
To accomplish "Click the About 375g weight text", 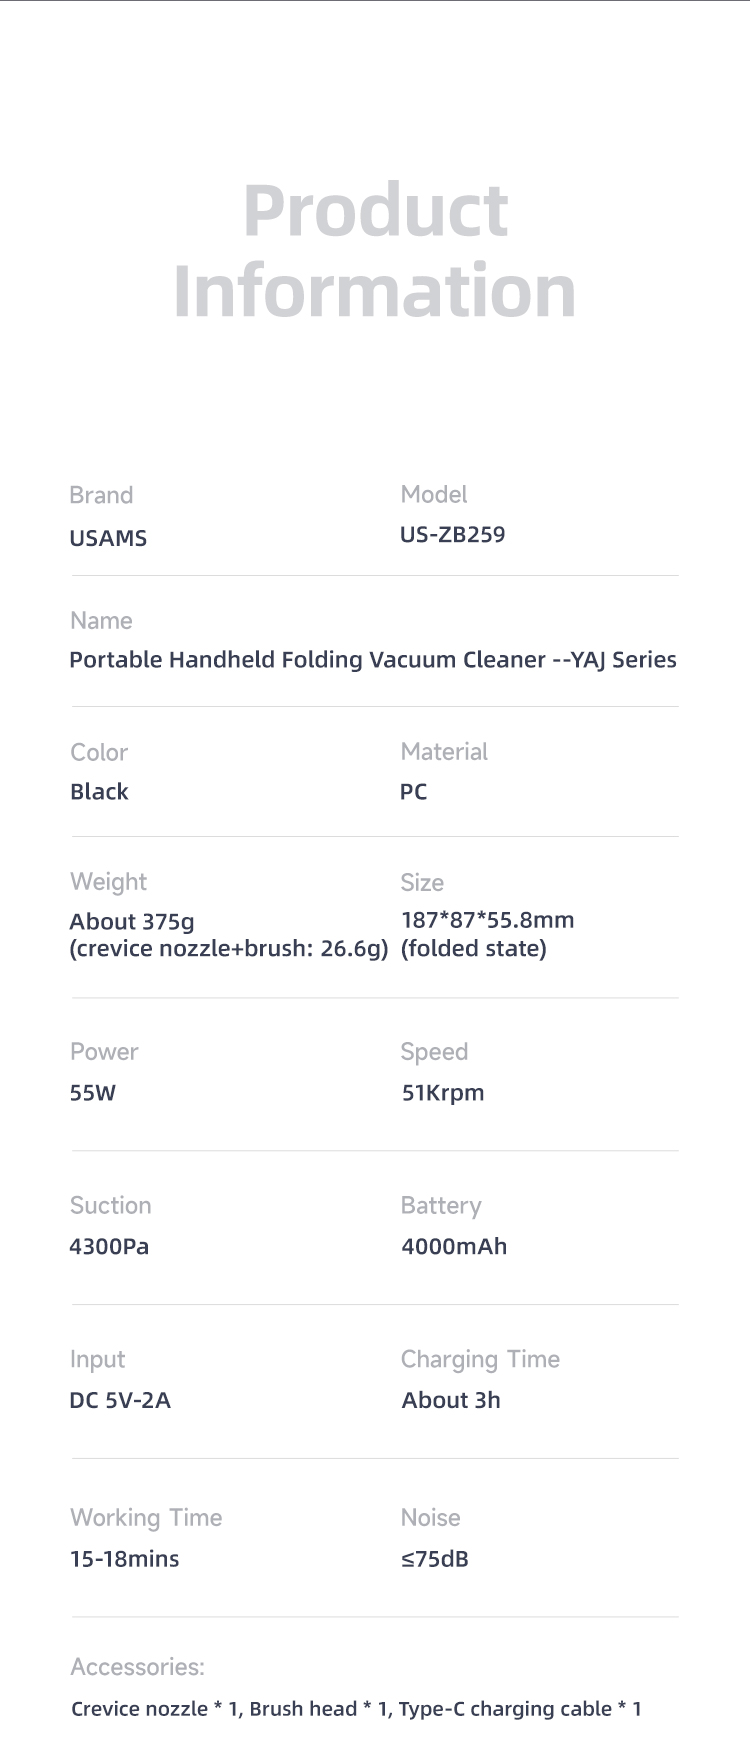I will tap(132, 921).
